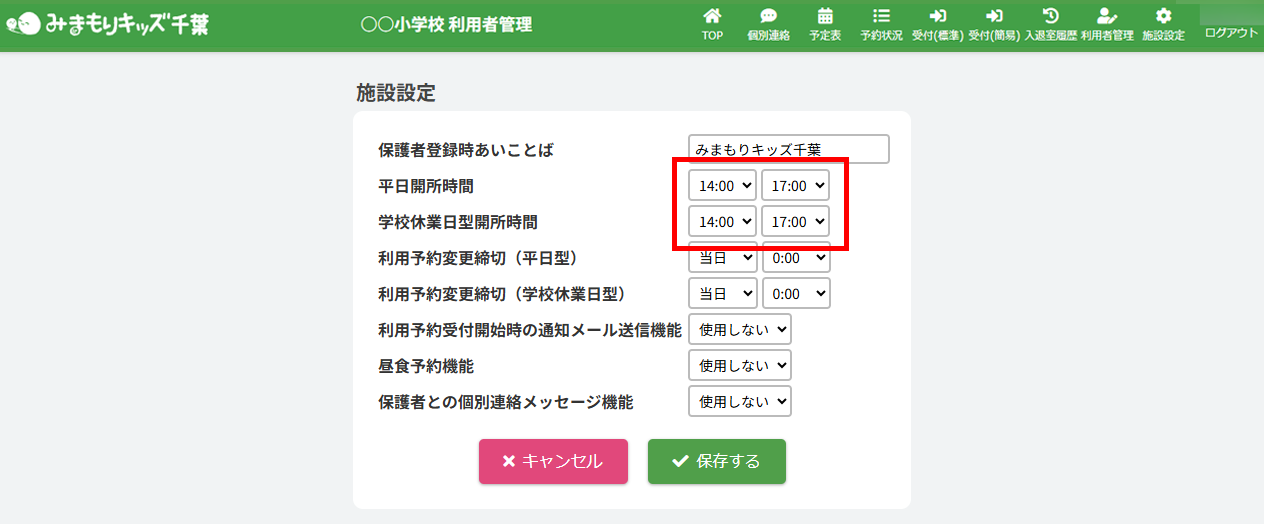This screenshot has width=1264, height=524.
Task: Open 昼食予約機能 dropdown
Action: pyautogui.click(x=739, y=366)
